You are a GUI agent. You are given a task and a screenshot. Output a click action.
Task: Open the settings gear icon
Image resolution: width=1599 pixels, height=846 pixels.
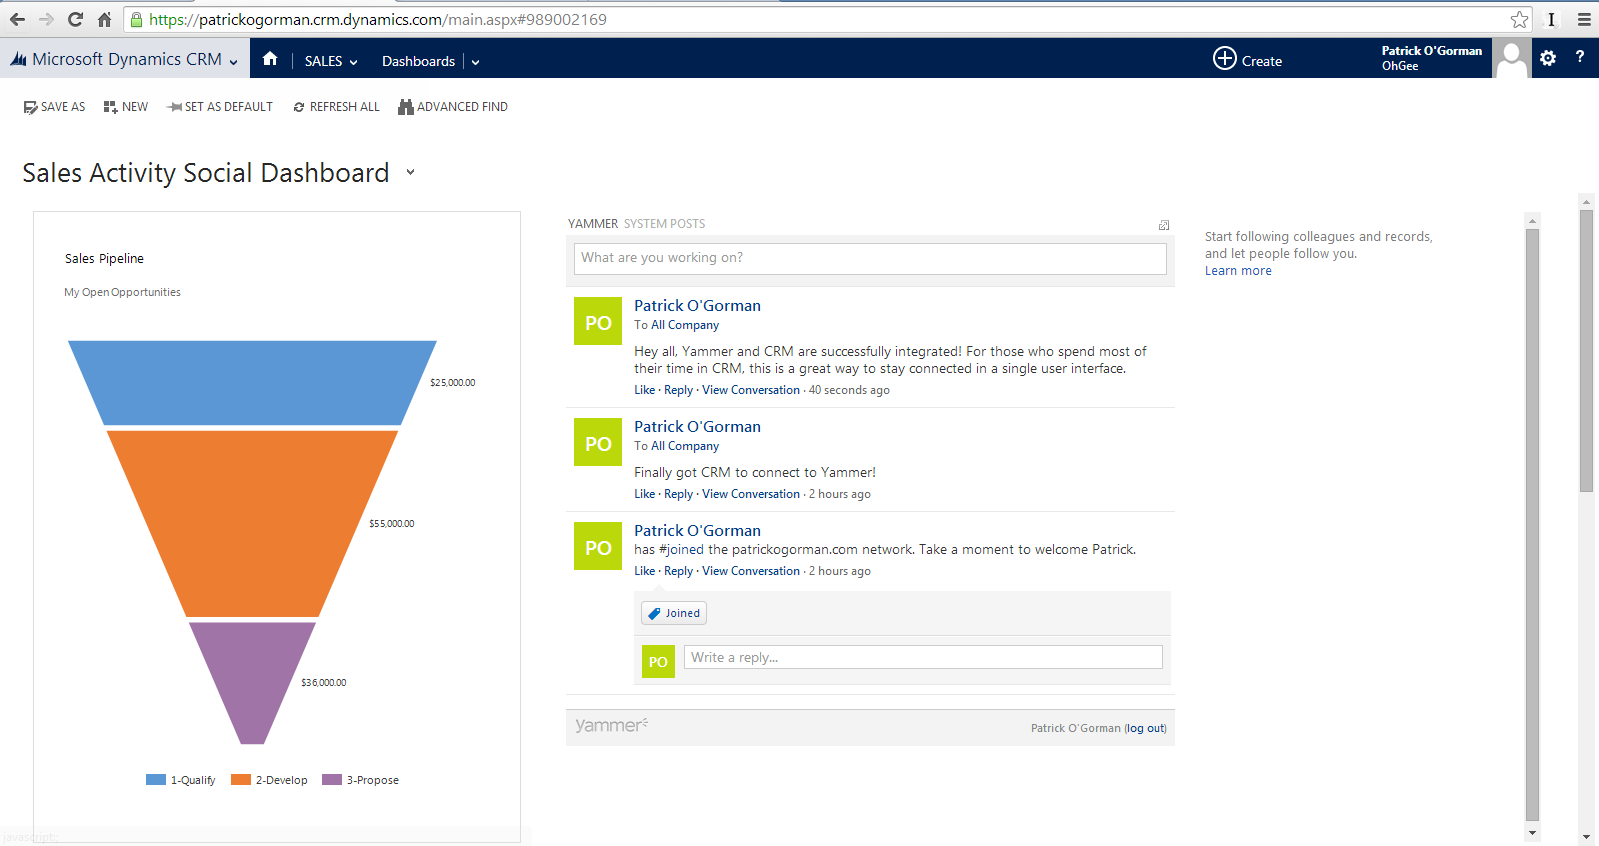coord(1548,58)
